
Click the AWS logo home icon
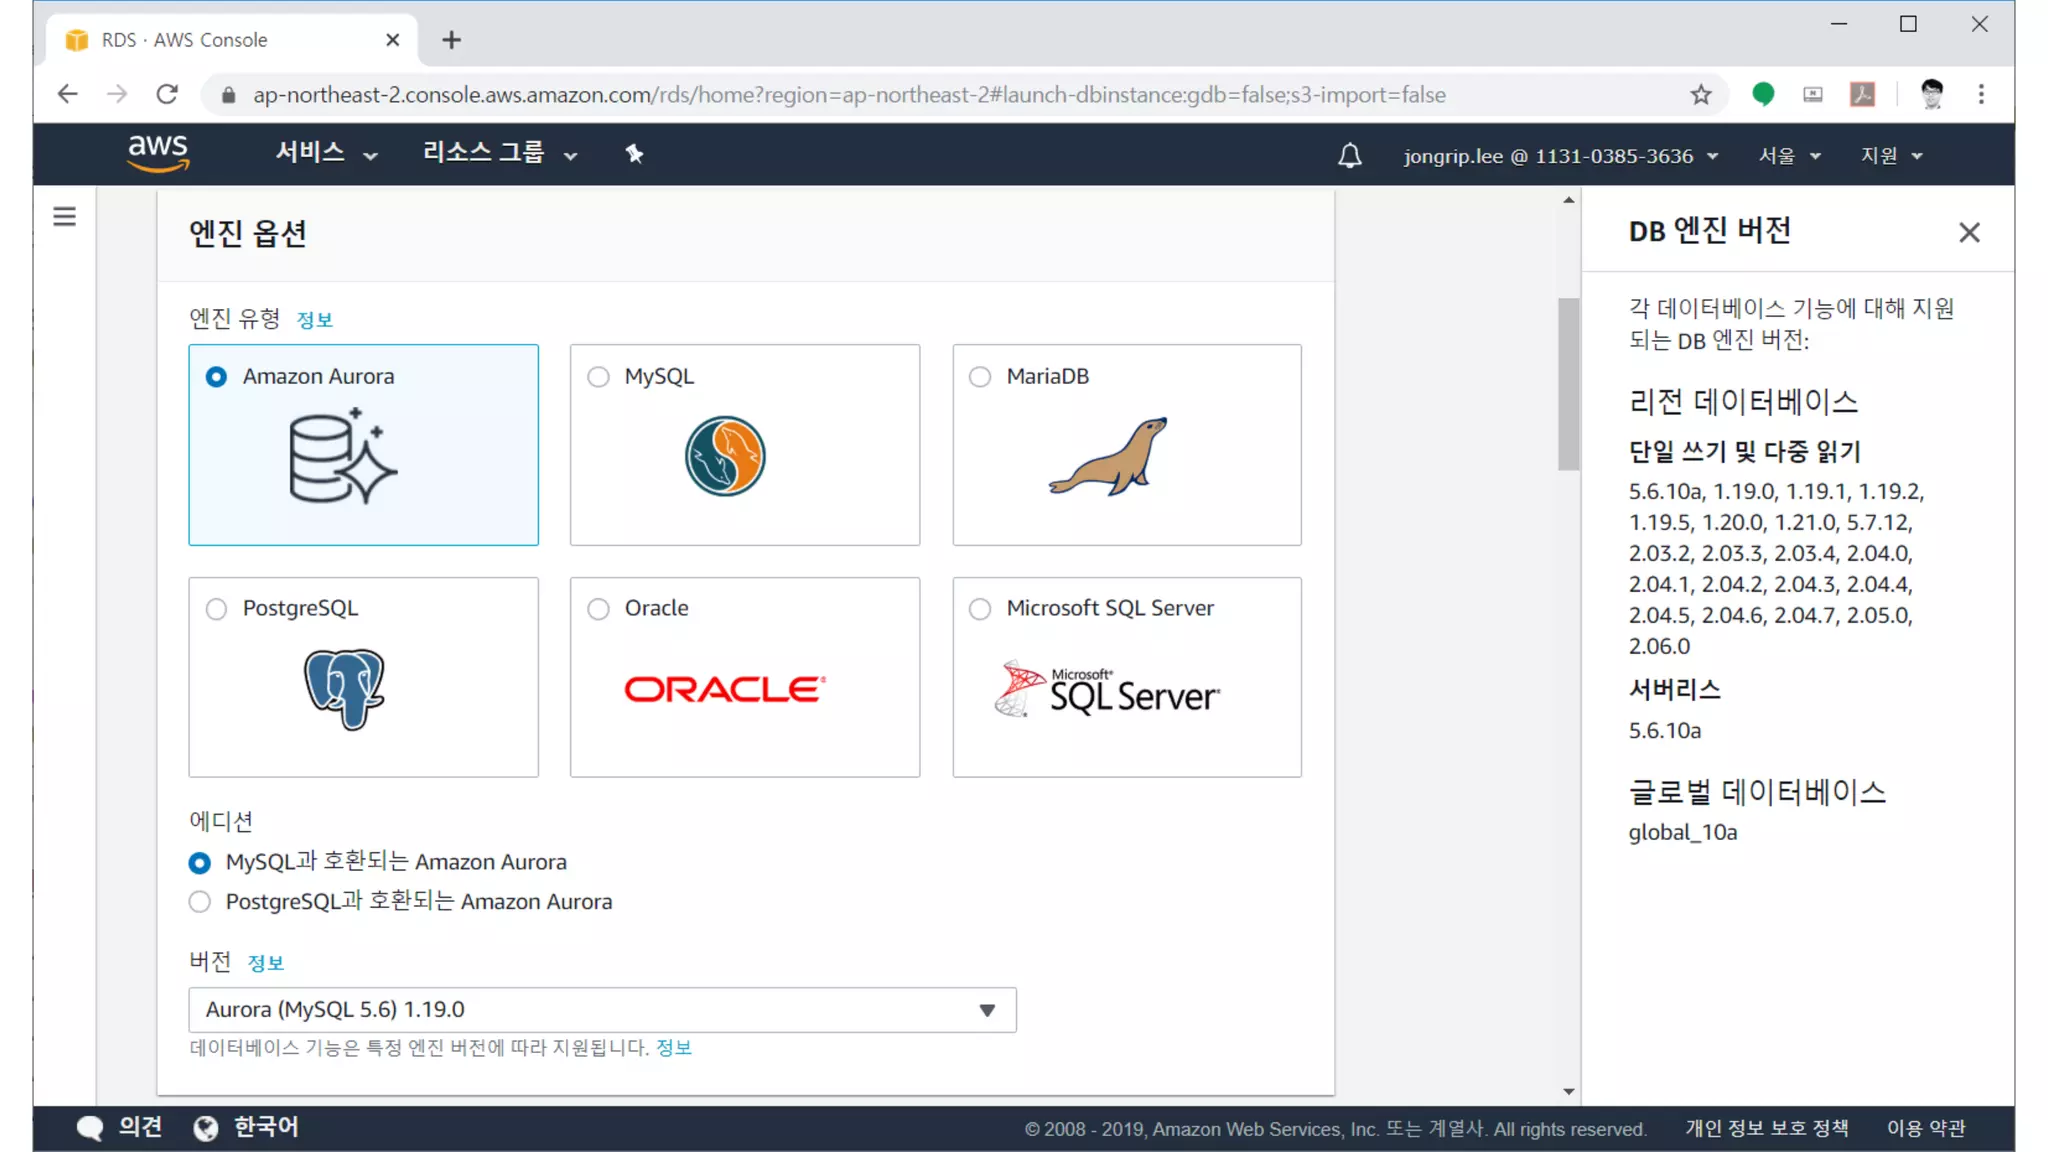click(158, 154)
